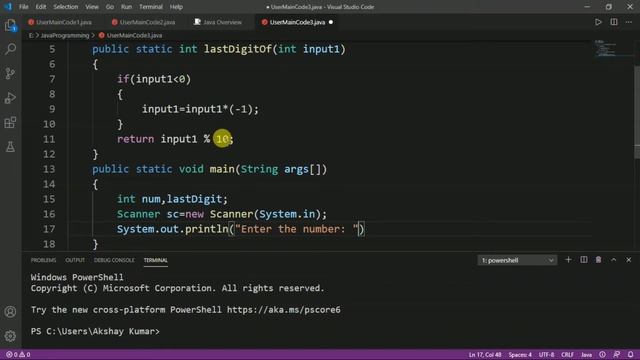Click 'int num,lastDigit;' code line

coord(172,199)
